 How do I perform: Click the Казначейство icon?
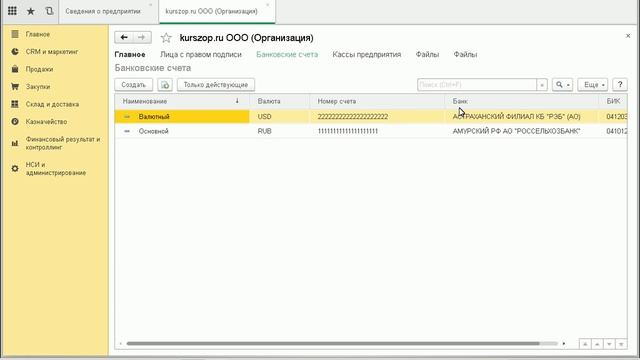point(15,122)
